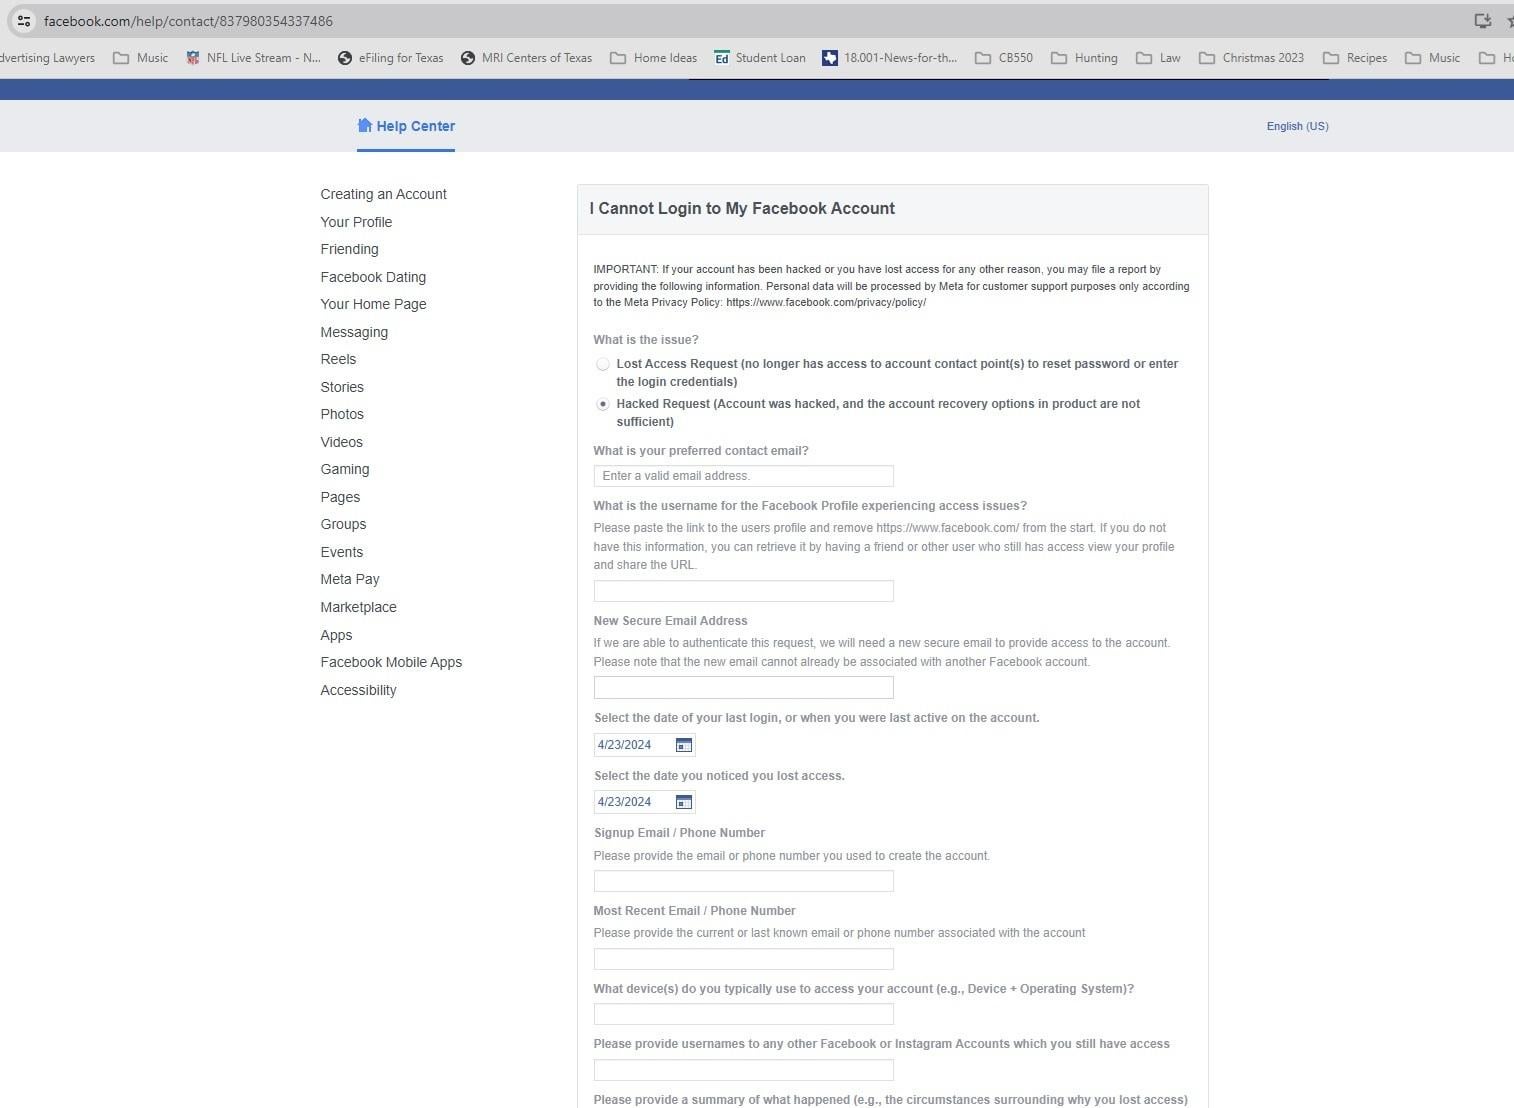
Task: Open Home Ideas bookmark folder
Action: (x=653, y=58)
